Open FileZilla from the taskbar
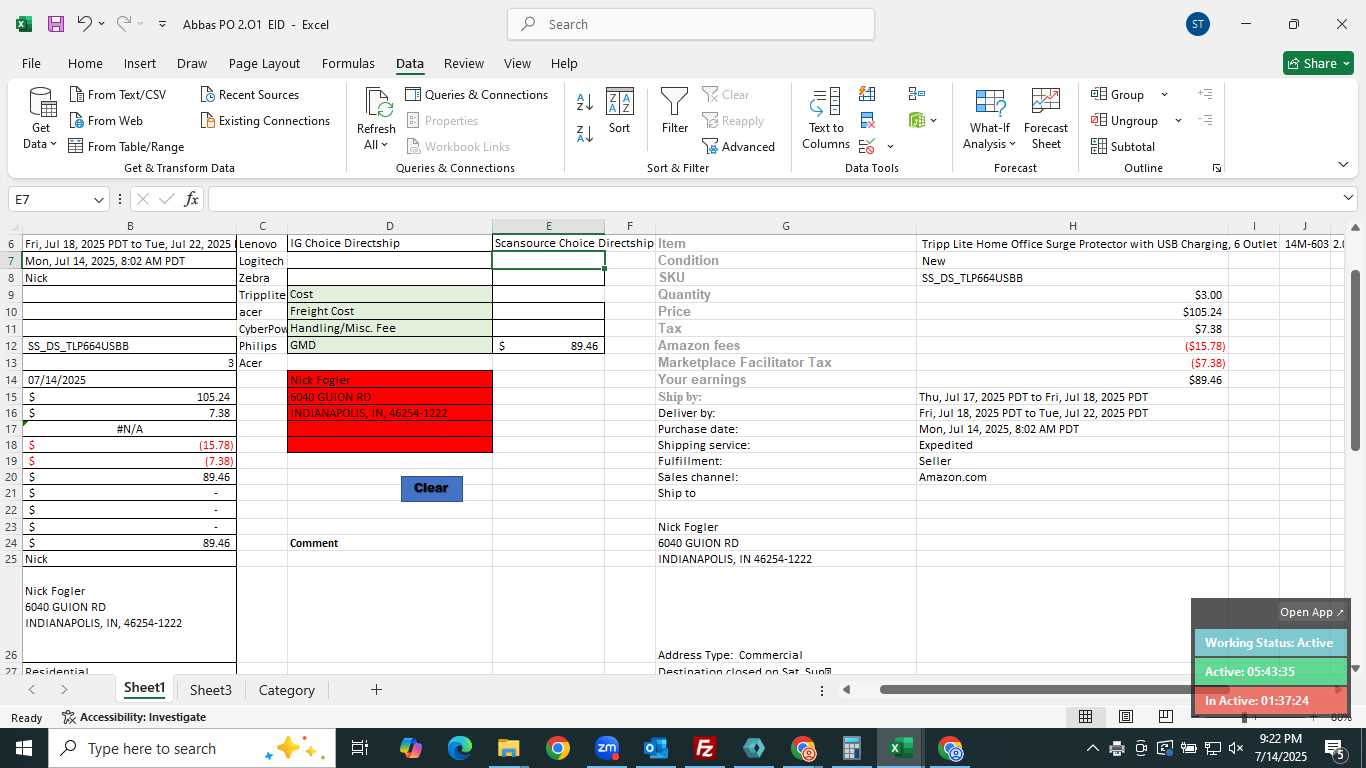The height and width of the screenshot is (768, 1366). pyautogui.click(x=705, y=748)
